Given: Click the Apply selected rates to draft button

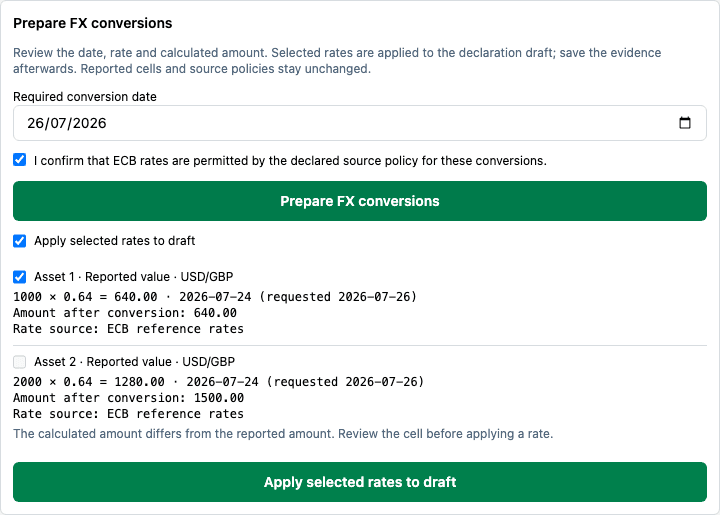Looking at the screenshot, I should (x=360, y=482).
